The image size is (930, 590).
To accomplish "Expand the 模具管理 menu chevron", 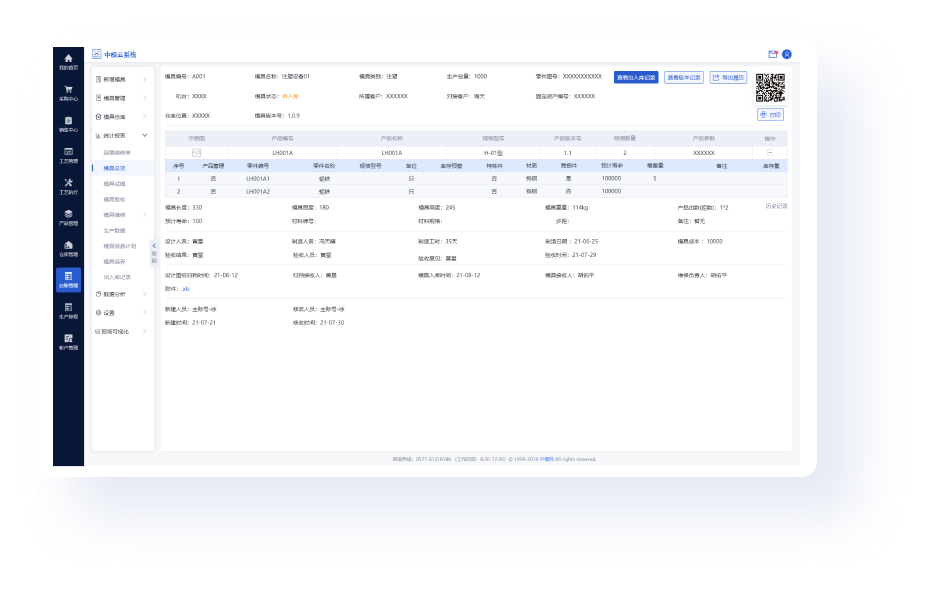I will point(144,98).
